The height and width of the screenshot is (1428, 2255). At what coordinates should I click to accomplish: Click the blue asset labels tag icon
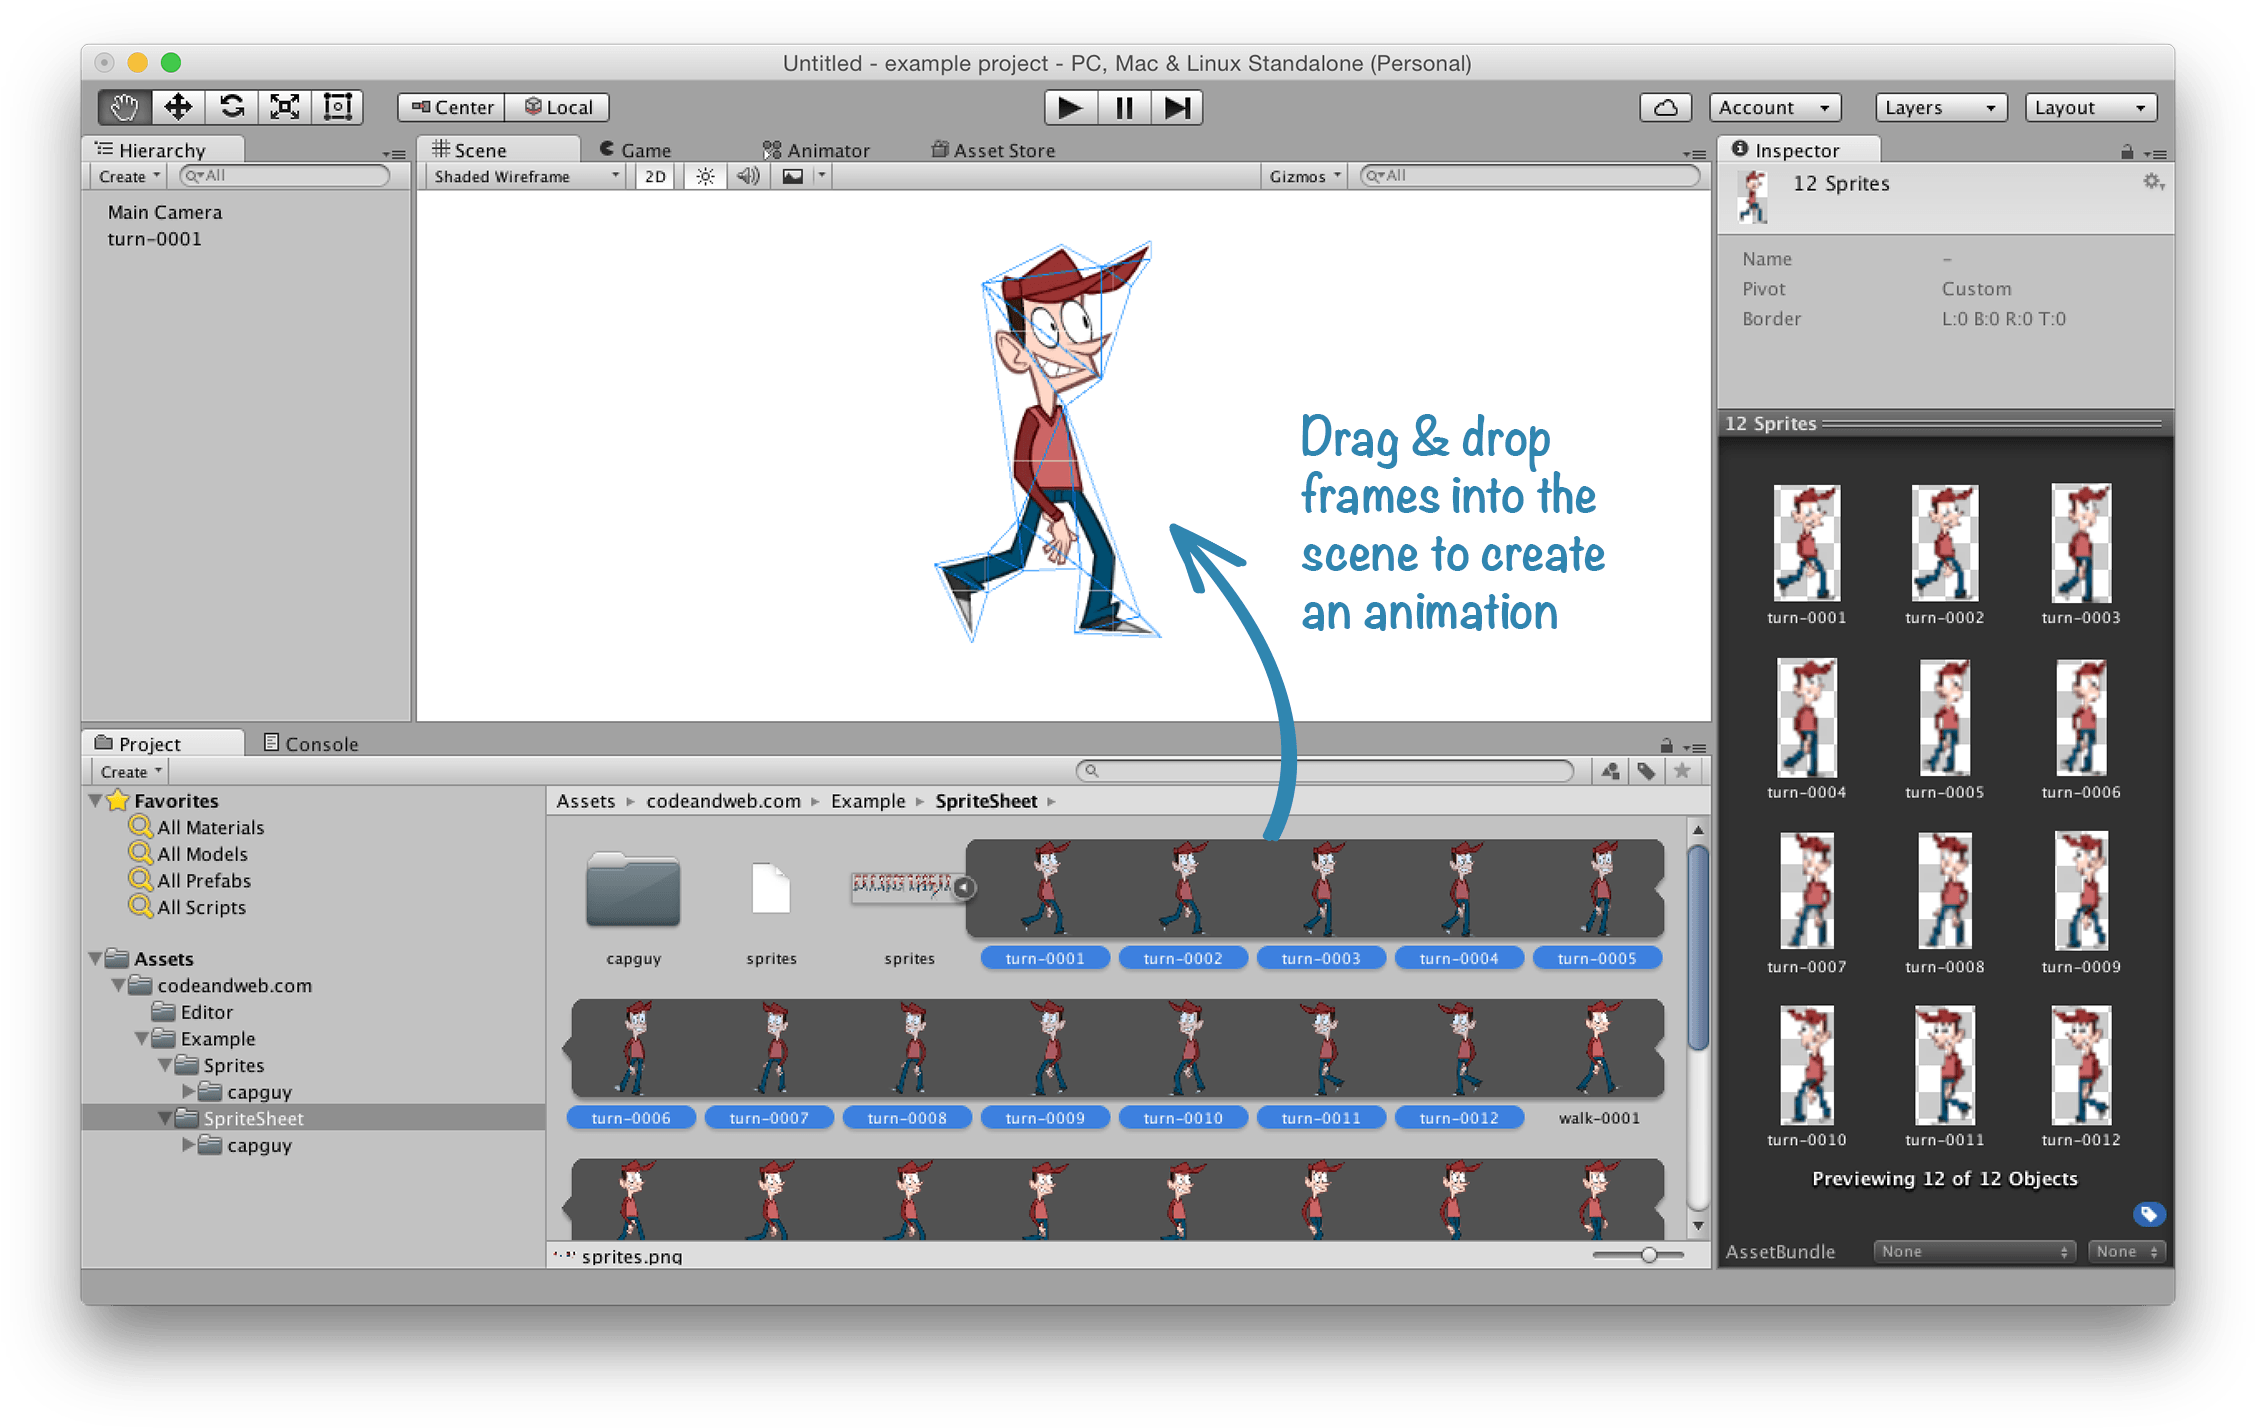(2148, 1214)
